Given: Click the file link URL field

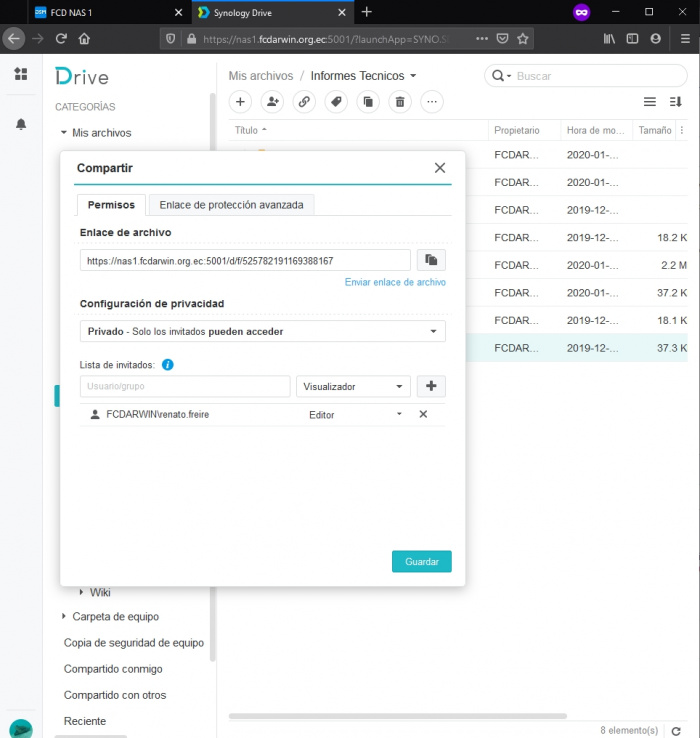Looking at the screenshot, I should (245, 260).
